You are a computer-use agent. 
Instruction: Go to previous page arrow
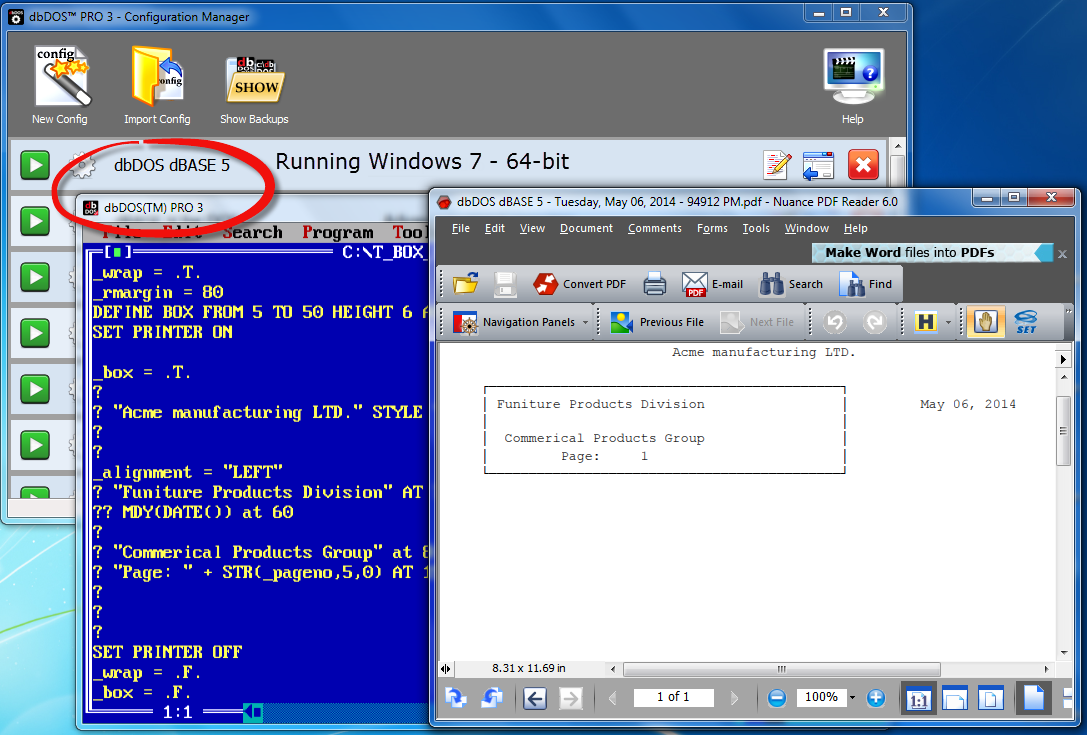pos(613,698)
